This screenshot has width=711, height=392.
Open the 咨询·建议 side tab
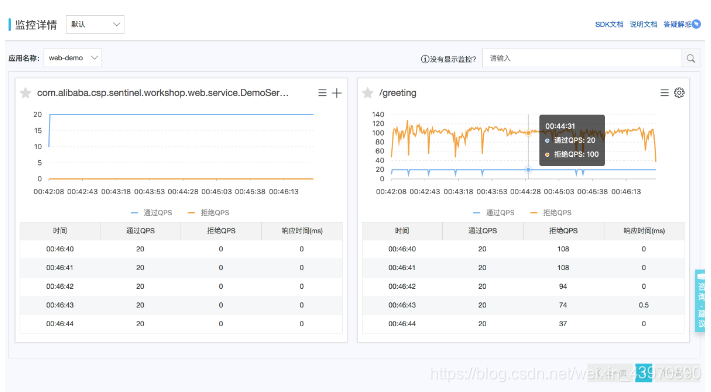click(701, 300)
